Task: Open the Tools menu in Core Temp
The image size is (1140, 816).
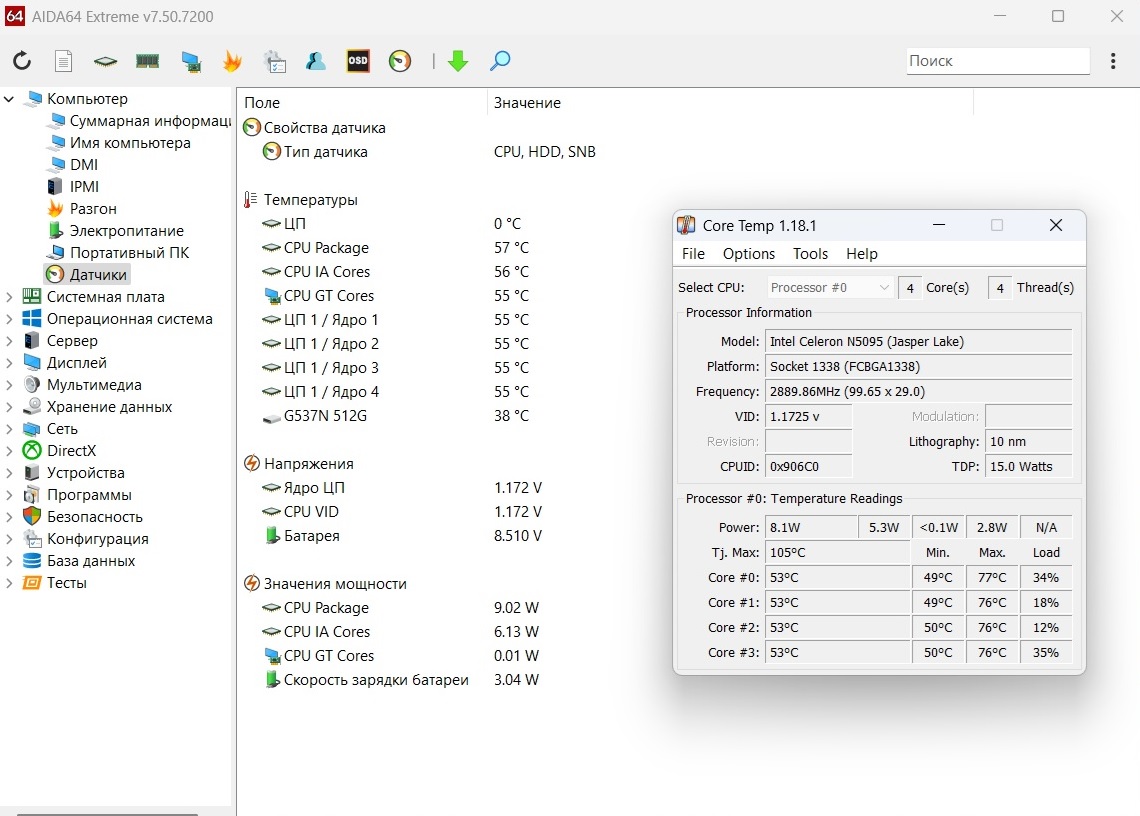Action: tap(810, 254)
